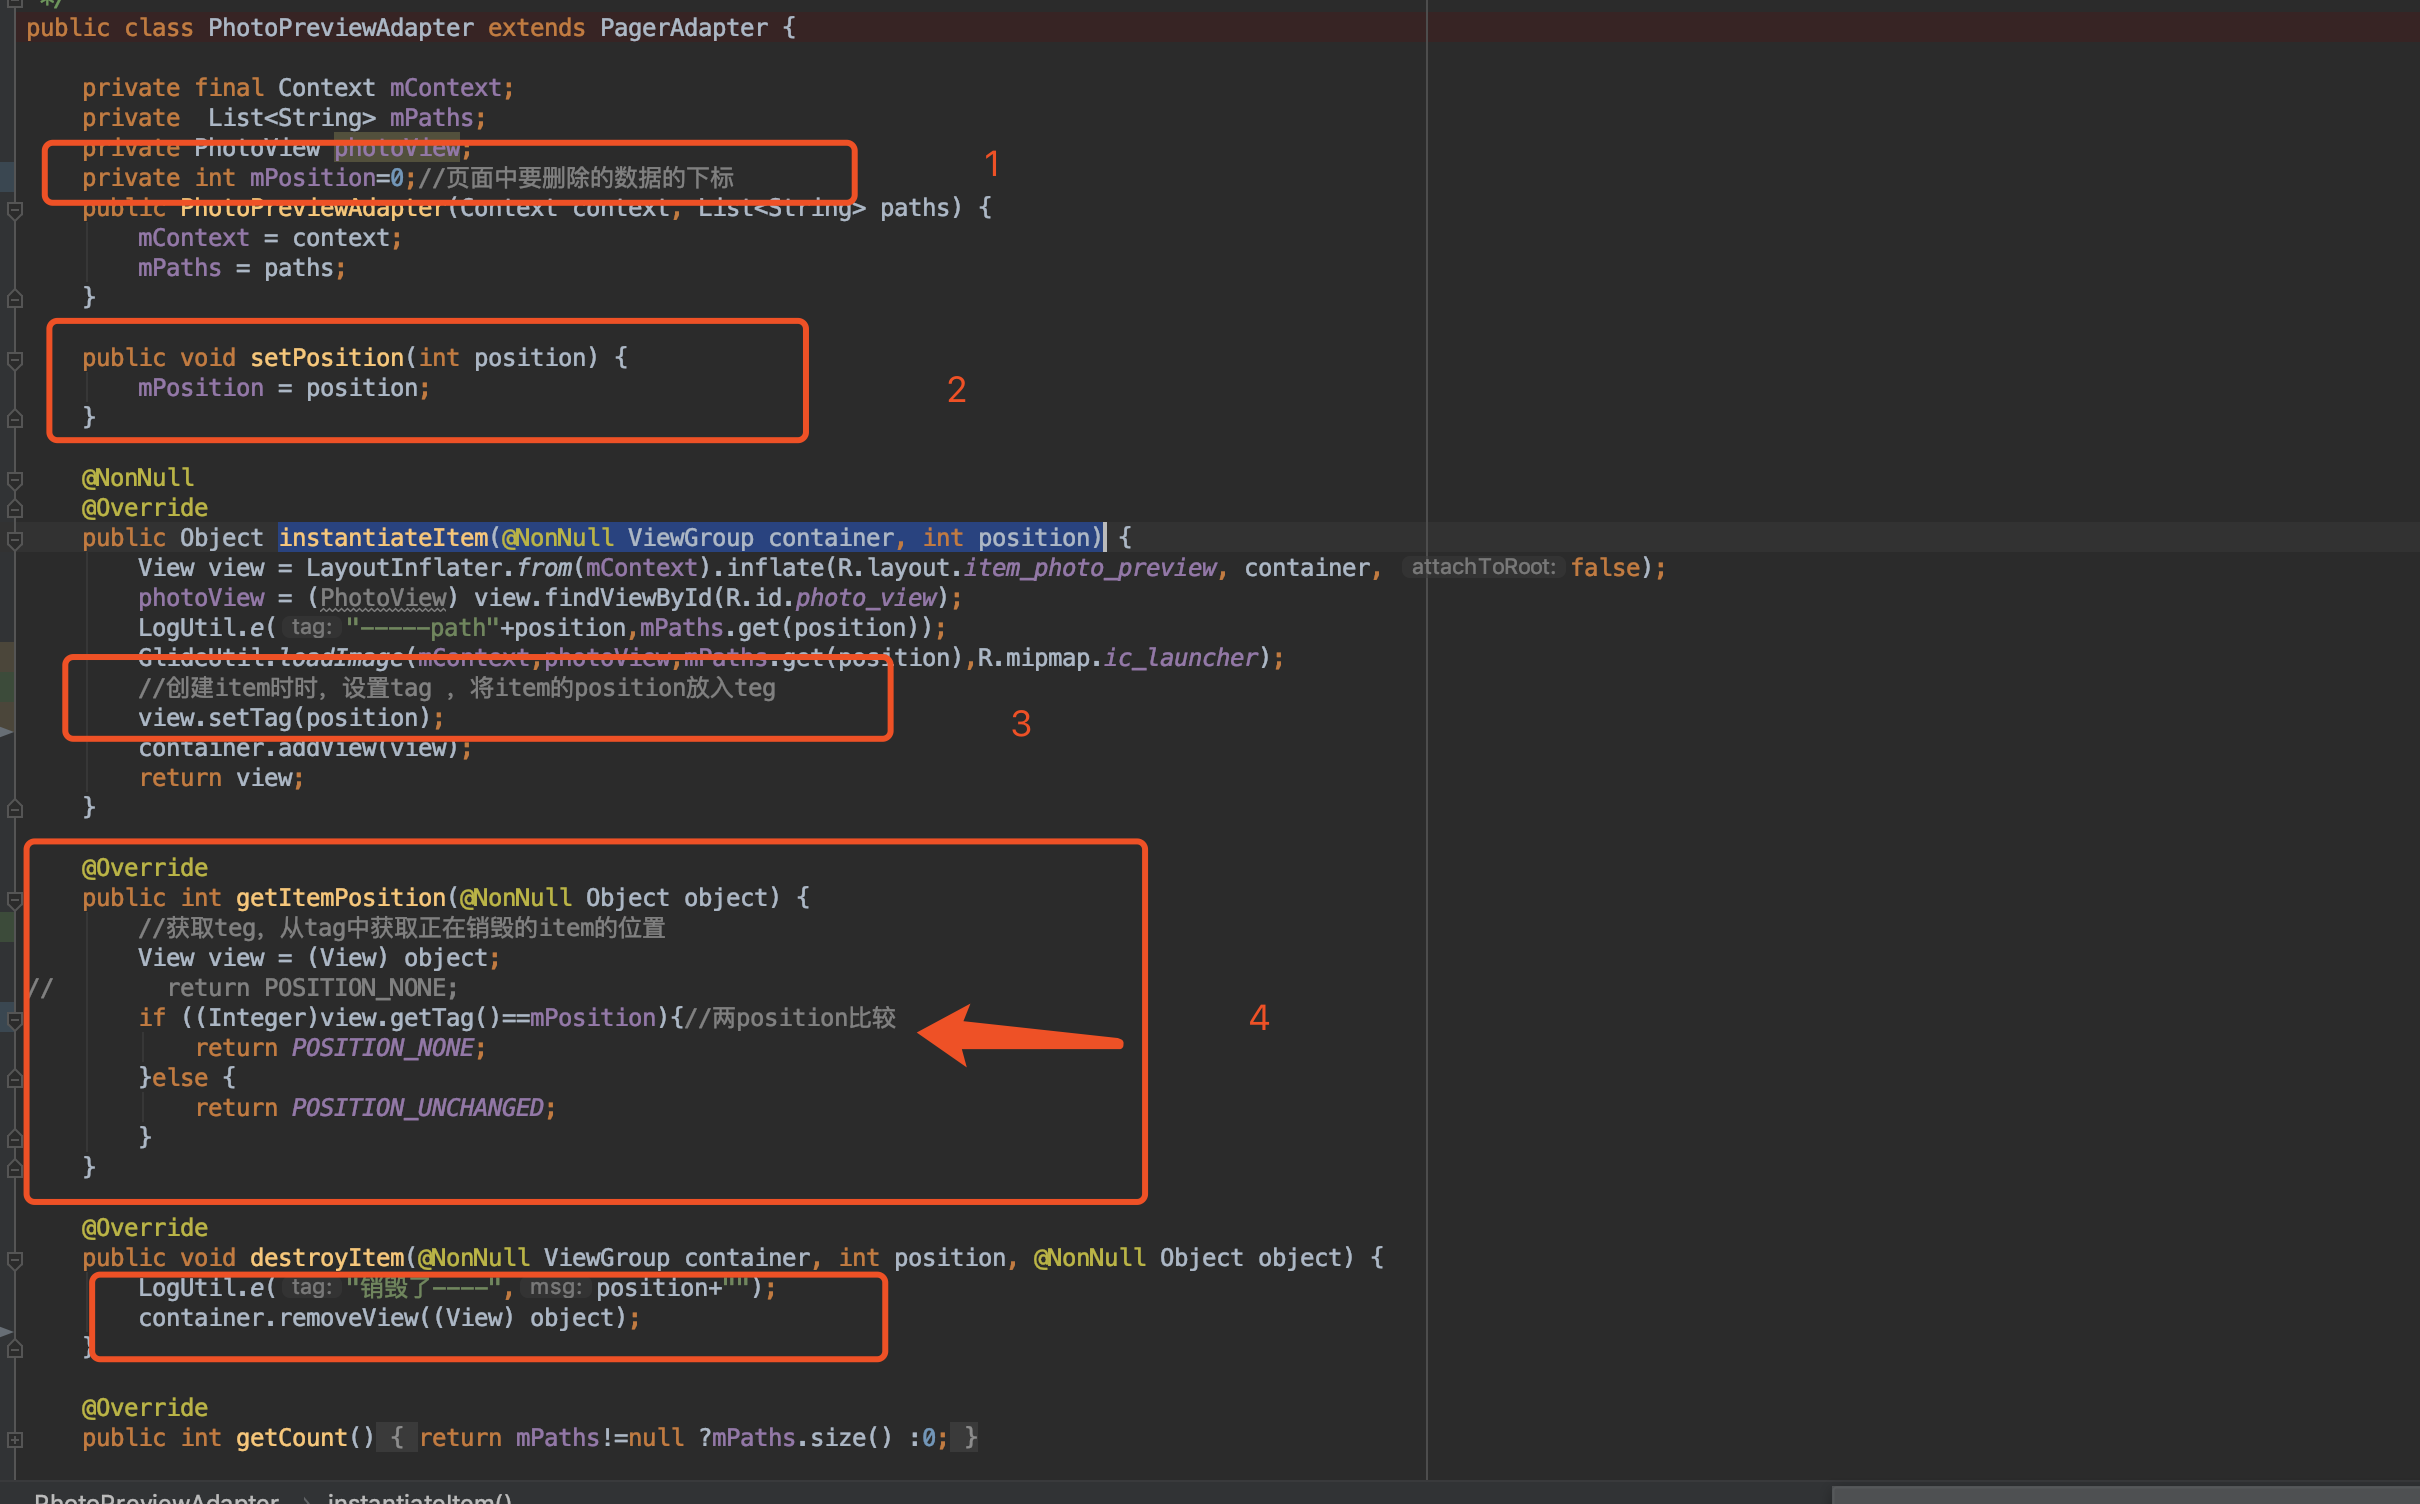Viewport: 2420px width, 1504px height.
Task: Click item_photo_preview layout reference
Action: click(x=1091, y=567)
